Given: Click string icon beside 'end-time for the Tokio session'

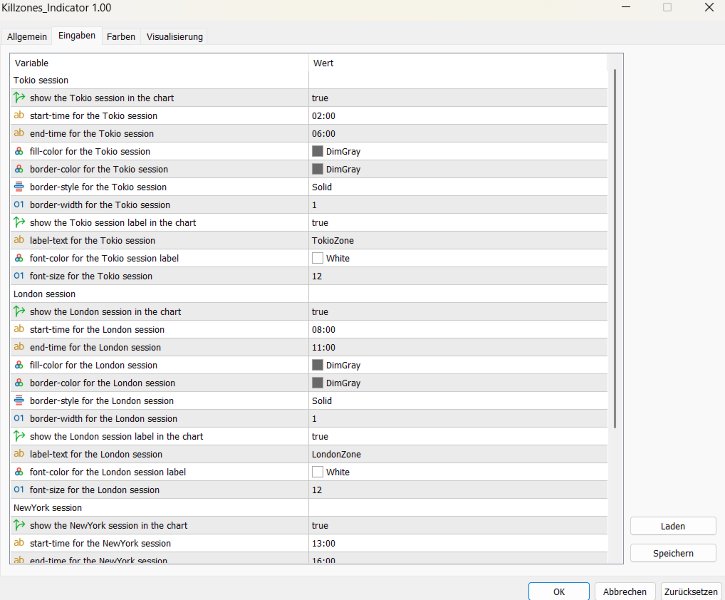Looking at the screenshot, I should point(19,133).
